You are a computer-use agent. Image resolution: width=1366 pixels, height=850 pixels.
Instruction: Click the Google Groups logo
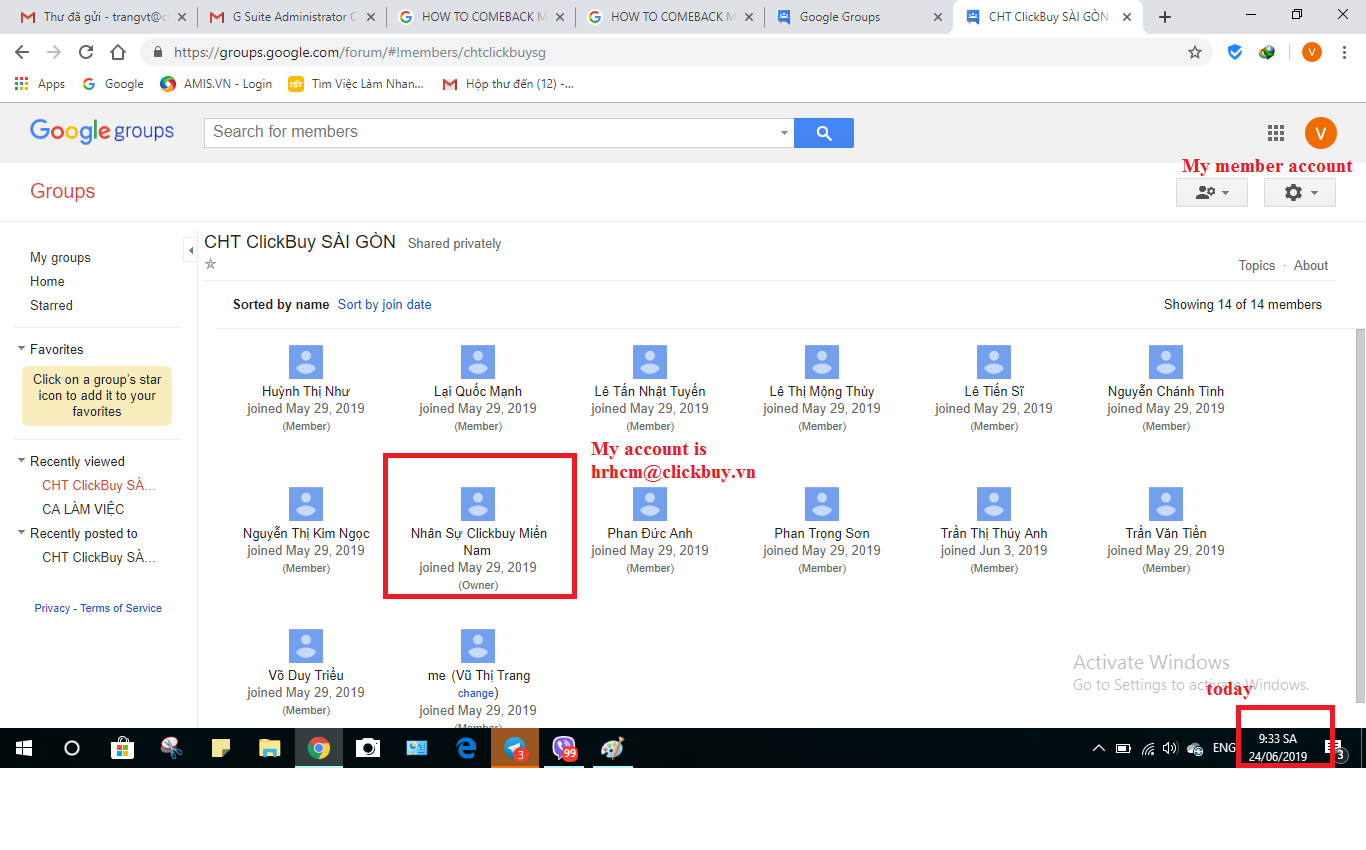(102, 131)
